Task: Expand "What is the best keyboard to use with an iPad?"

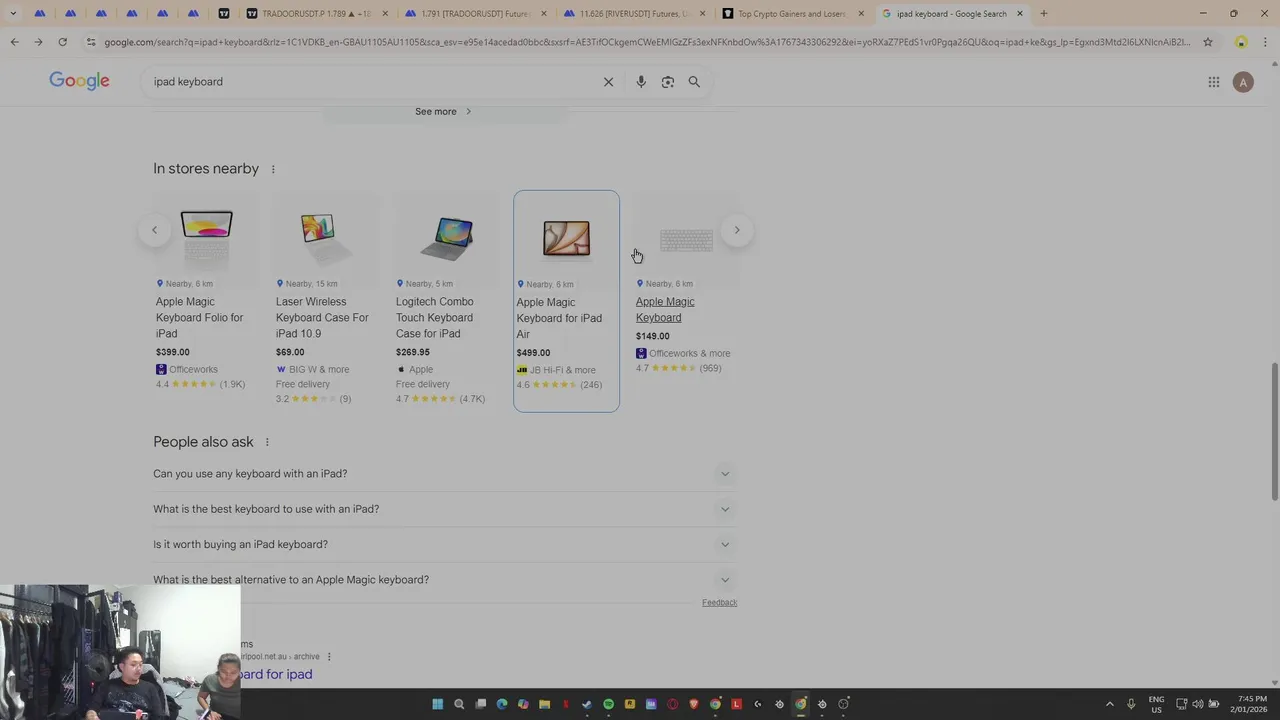Action: click(x=443, y=509)
